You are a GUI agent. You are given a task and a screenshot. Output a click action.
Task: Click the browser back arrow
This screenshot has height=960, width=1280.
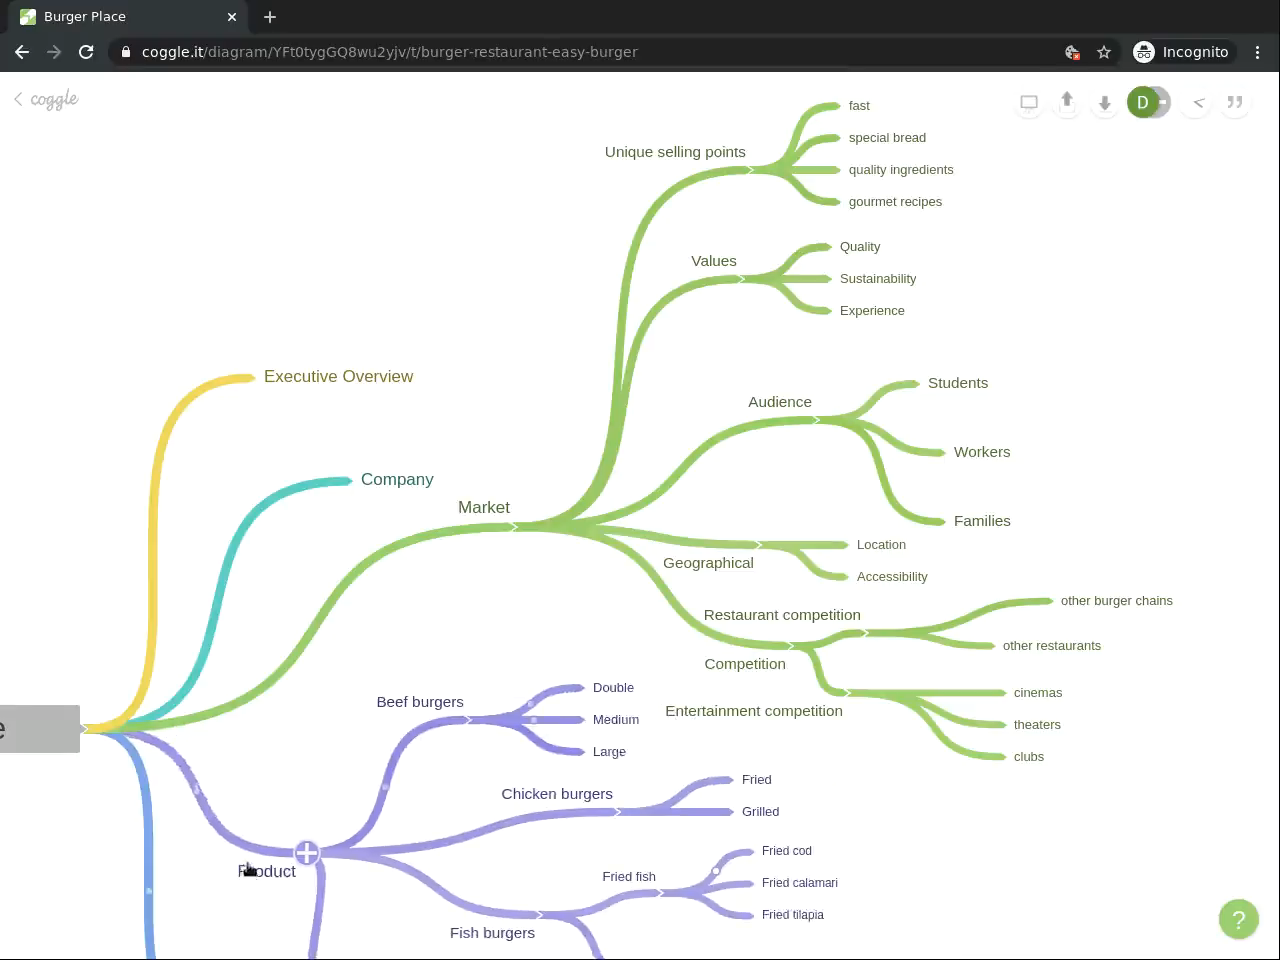point(22,52)
